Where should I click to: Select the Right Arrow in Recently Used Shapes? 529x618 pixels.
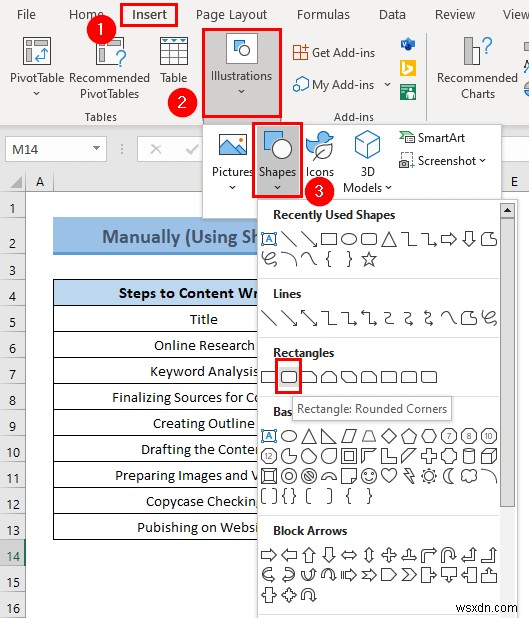[x=449, y=239]
